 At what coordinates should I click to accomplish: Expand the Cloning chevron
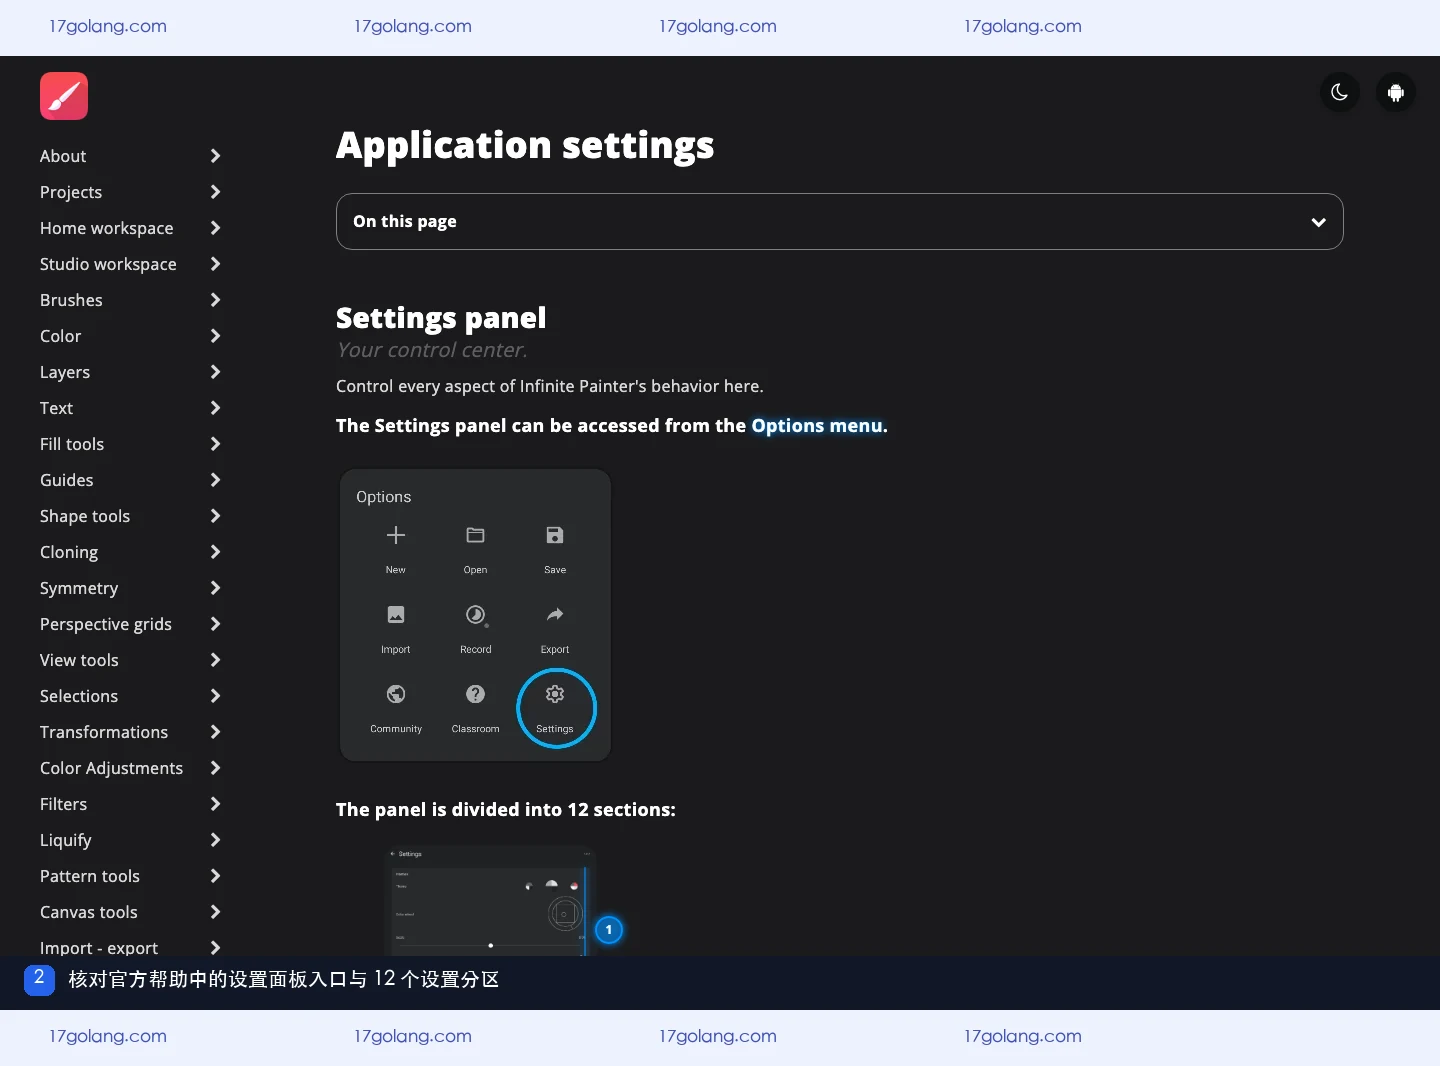[x=215, y=552]
